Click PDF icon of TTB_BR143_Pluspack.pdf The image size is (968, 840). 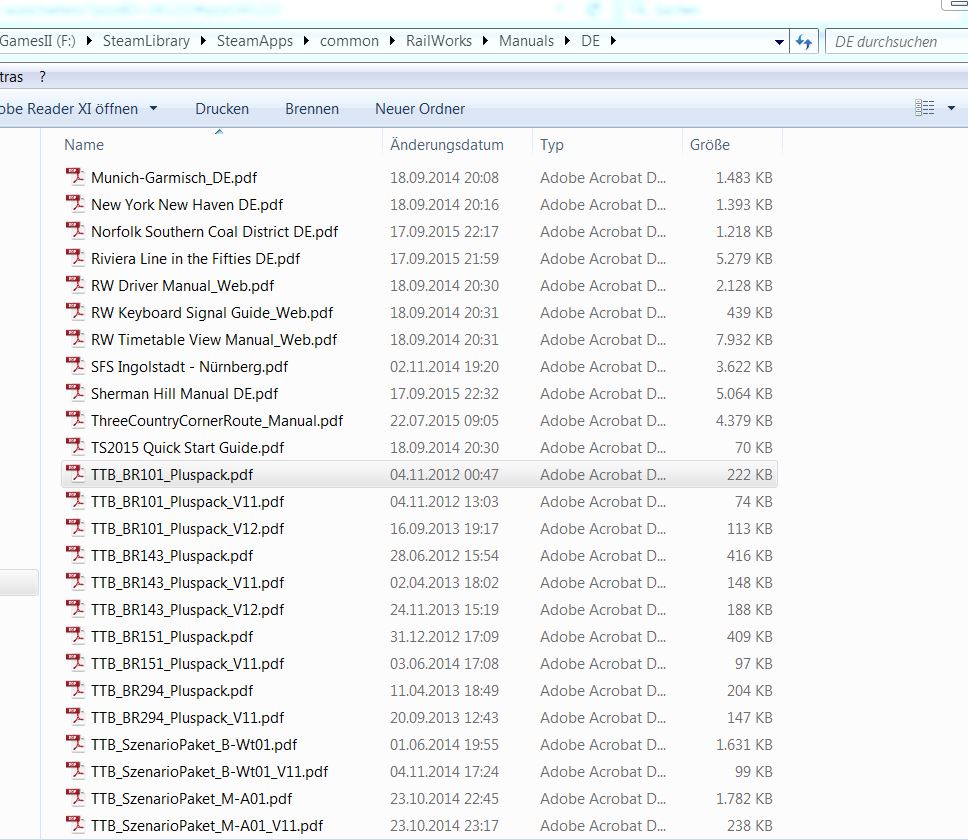coord(75,555)
